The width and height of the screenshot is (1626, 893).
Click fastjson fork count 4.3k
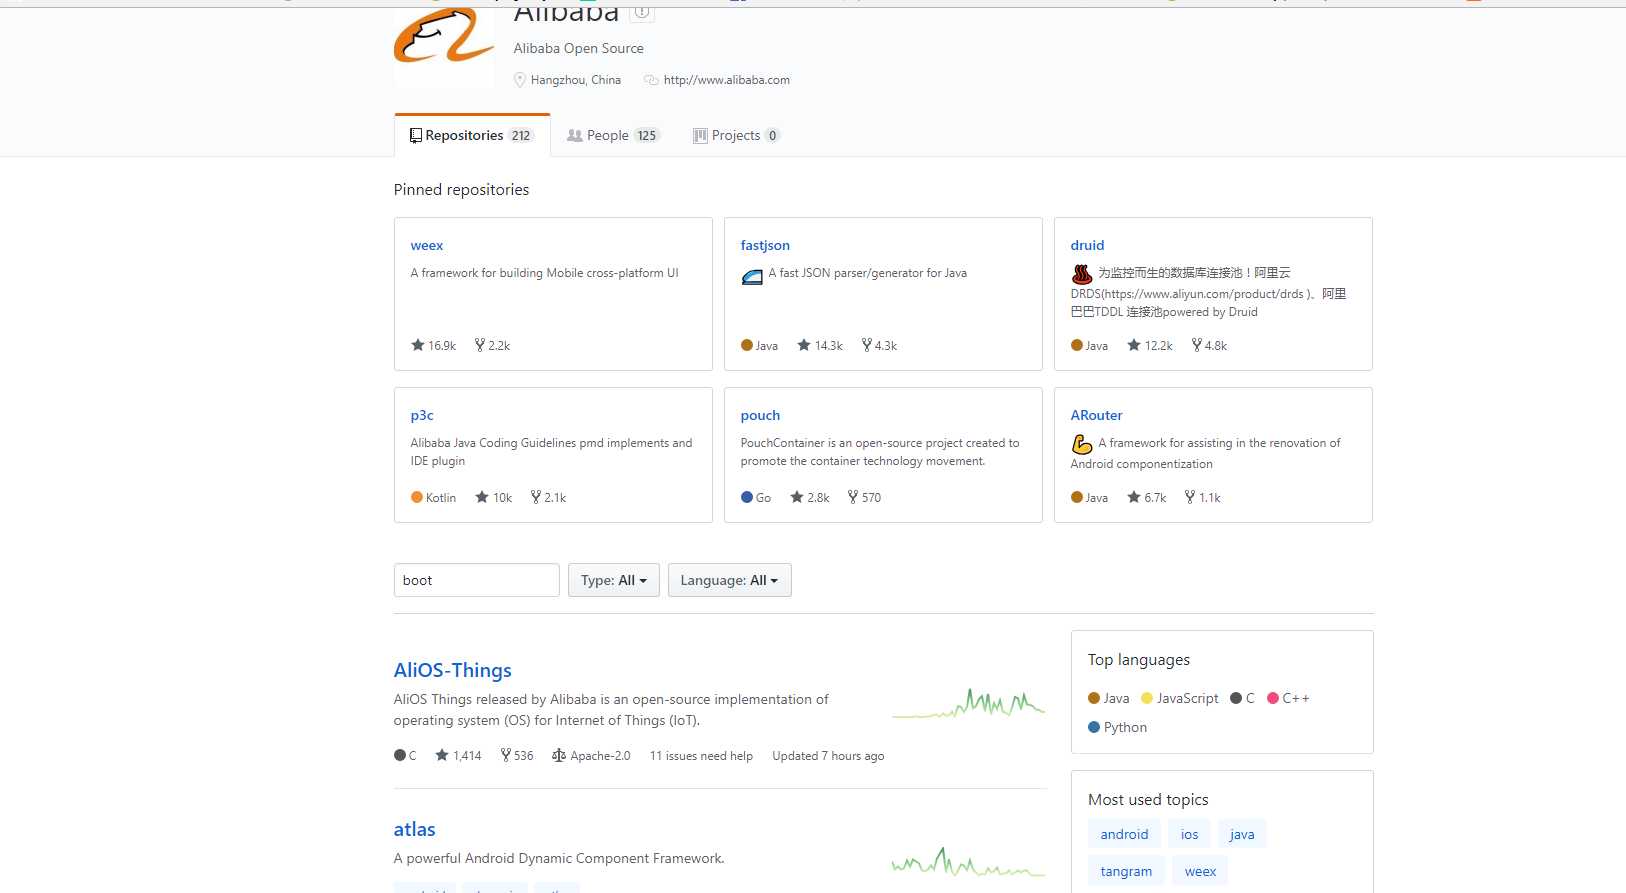[879, 345]
